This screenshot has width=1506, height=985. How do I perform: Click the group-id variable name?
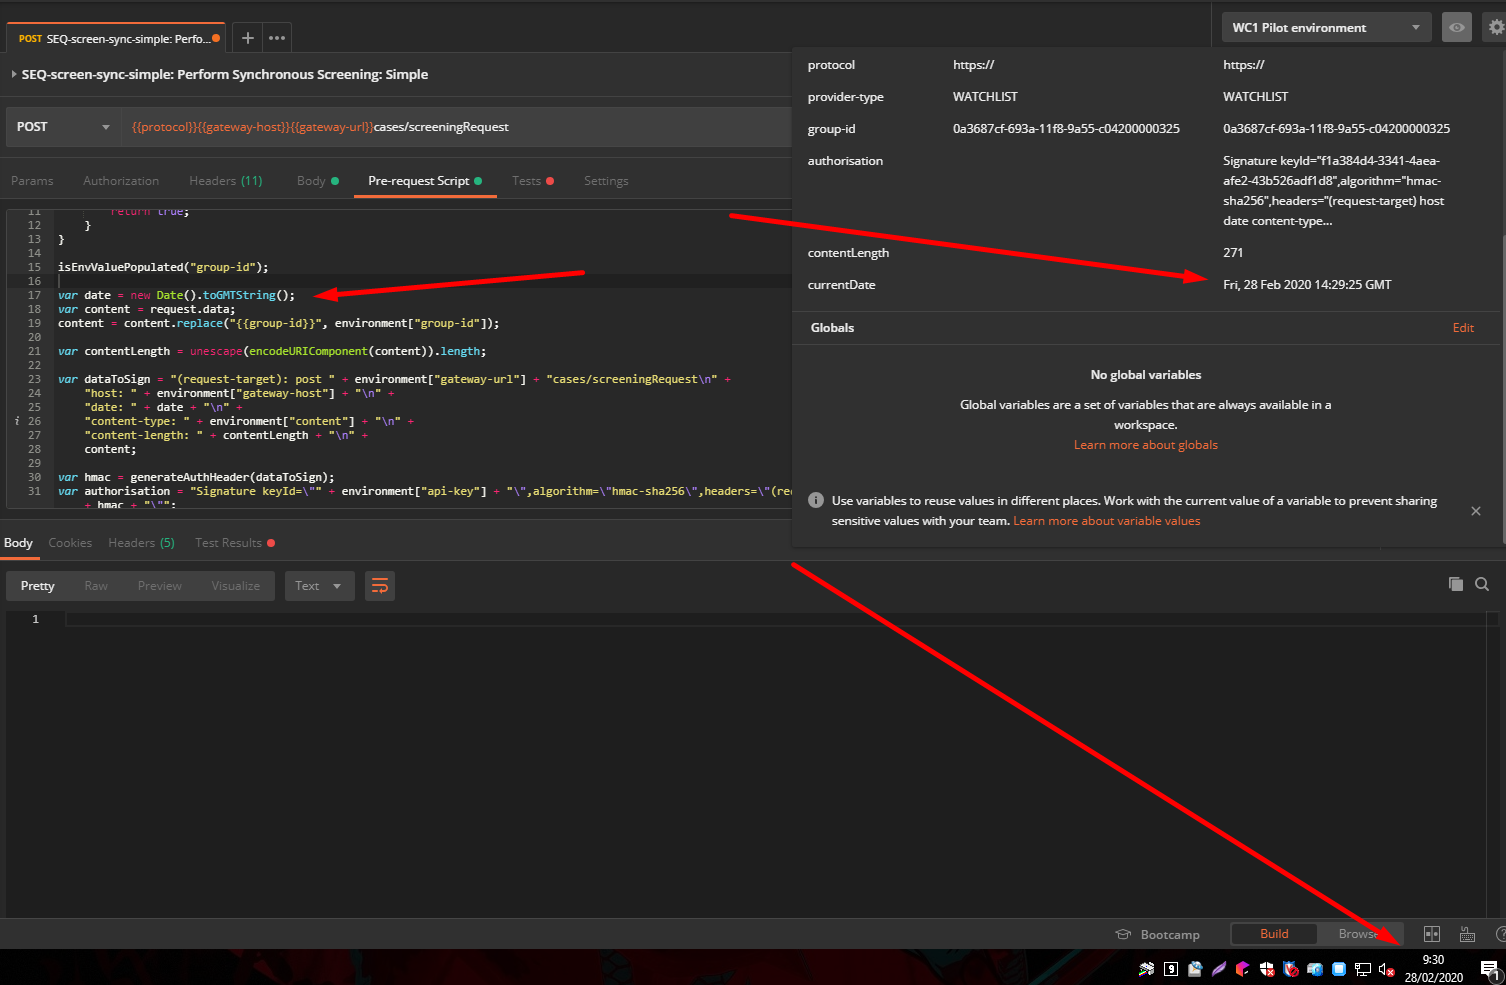pyautogui.click(x=831, y=129)
